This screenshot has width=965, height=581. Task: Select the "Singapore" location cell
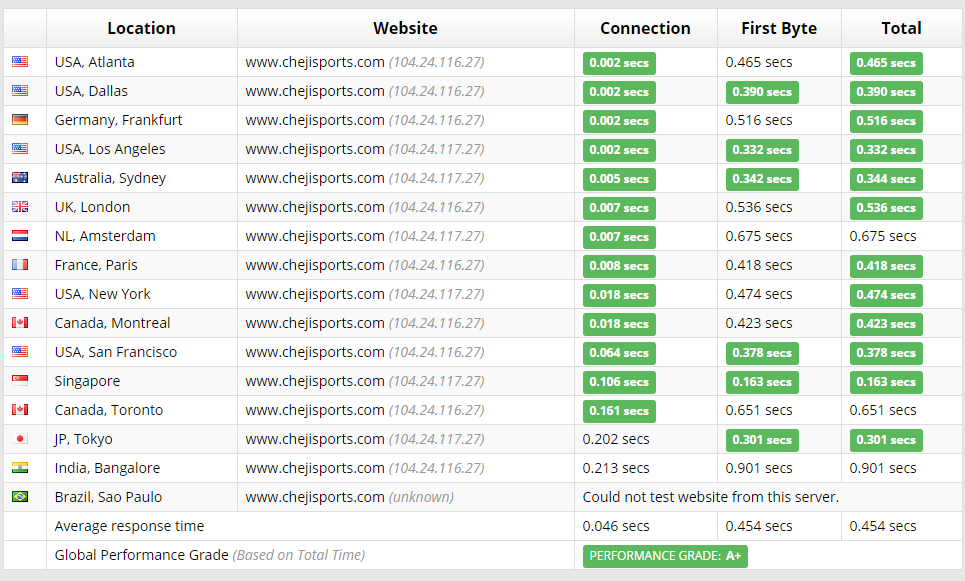click(x=142, y=381)
